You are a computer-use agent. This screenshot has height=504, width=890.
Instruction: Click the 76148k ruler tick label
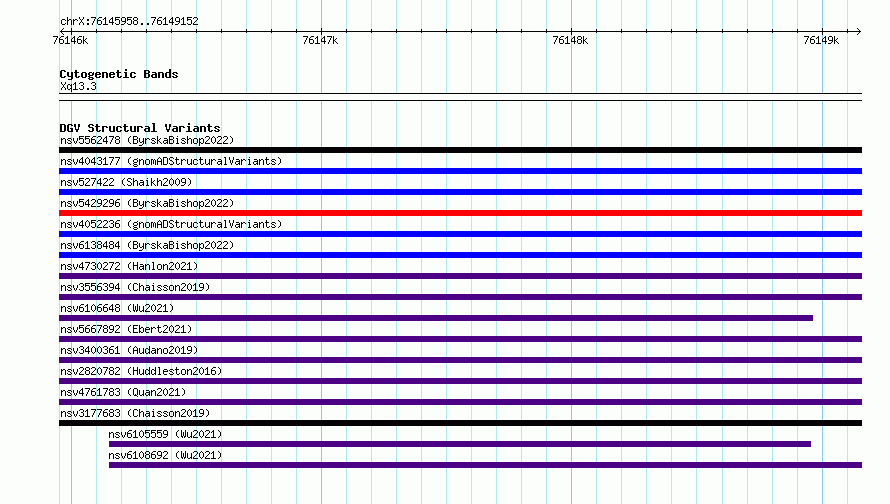pos(570,40)
